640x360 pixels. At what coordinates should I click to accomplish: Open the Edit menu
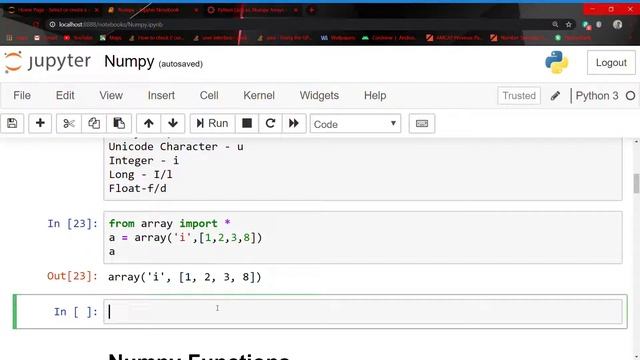65,96
